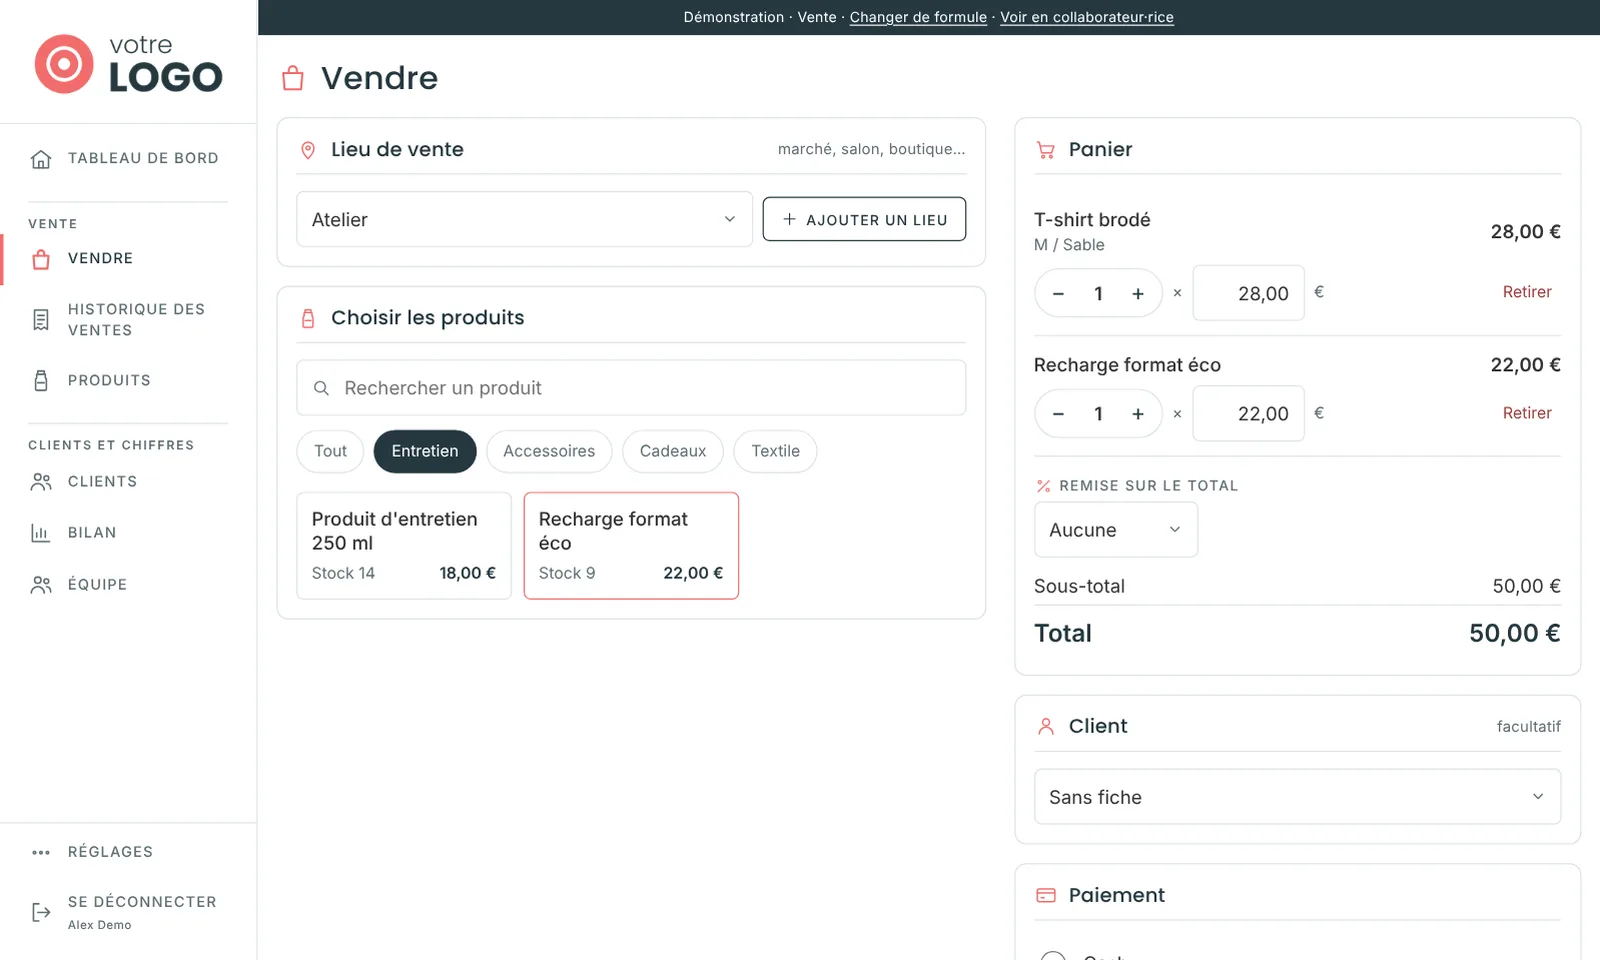This screenshot has width=1600, height=960.
Task: Remove Recharge format éco with Retirer link
Action: [1527, 413]
